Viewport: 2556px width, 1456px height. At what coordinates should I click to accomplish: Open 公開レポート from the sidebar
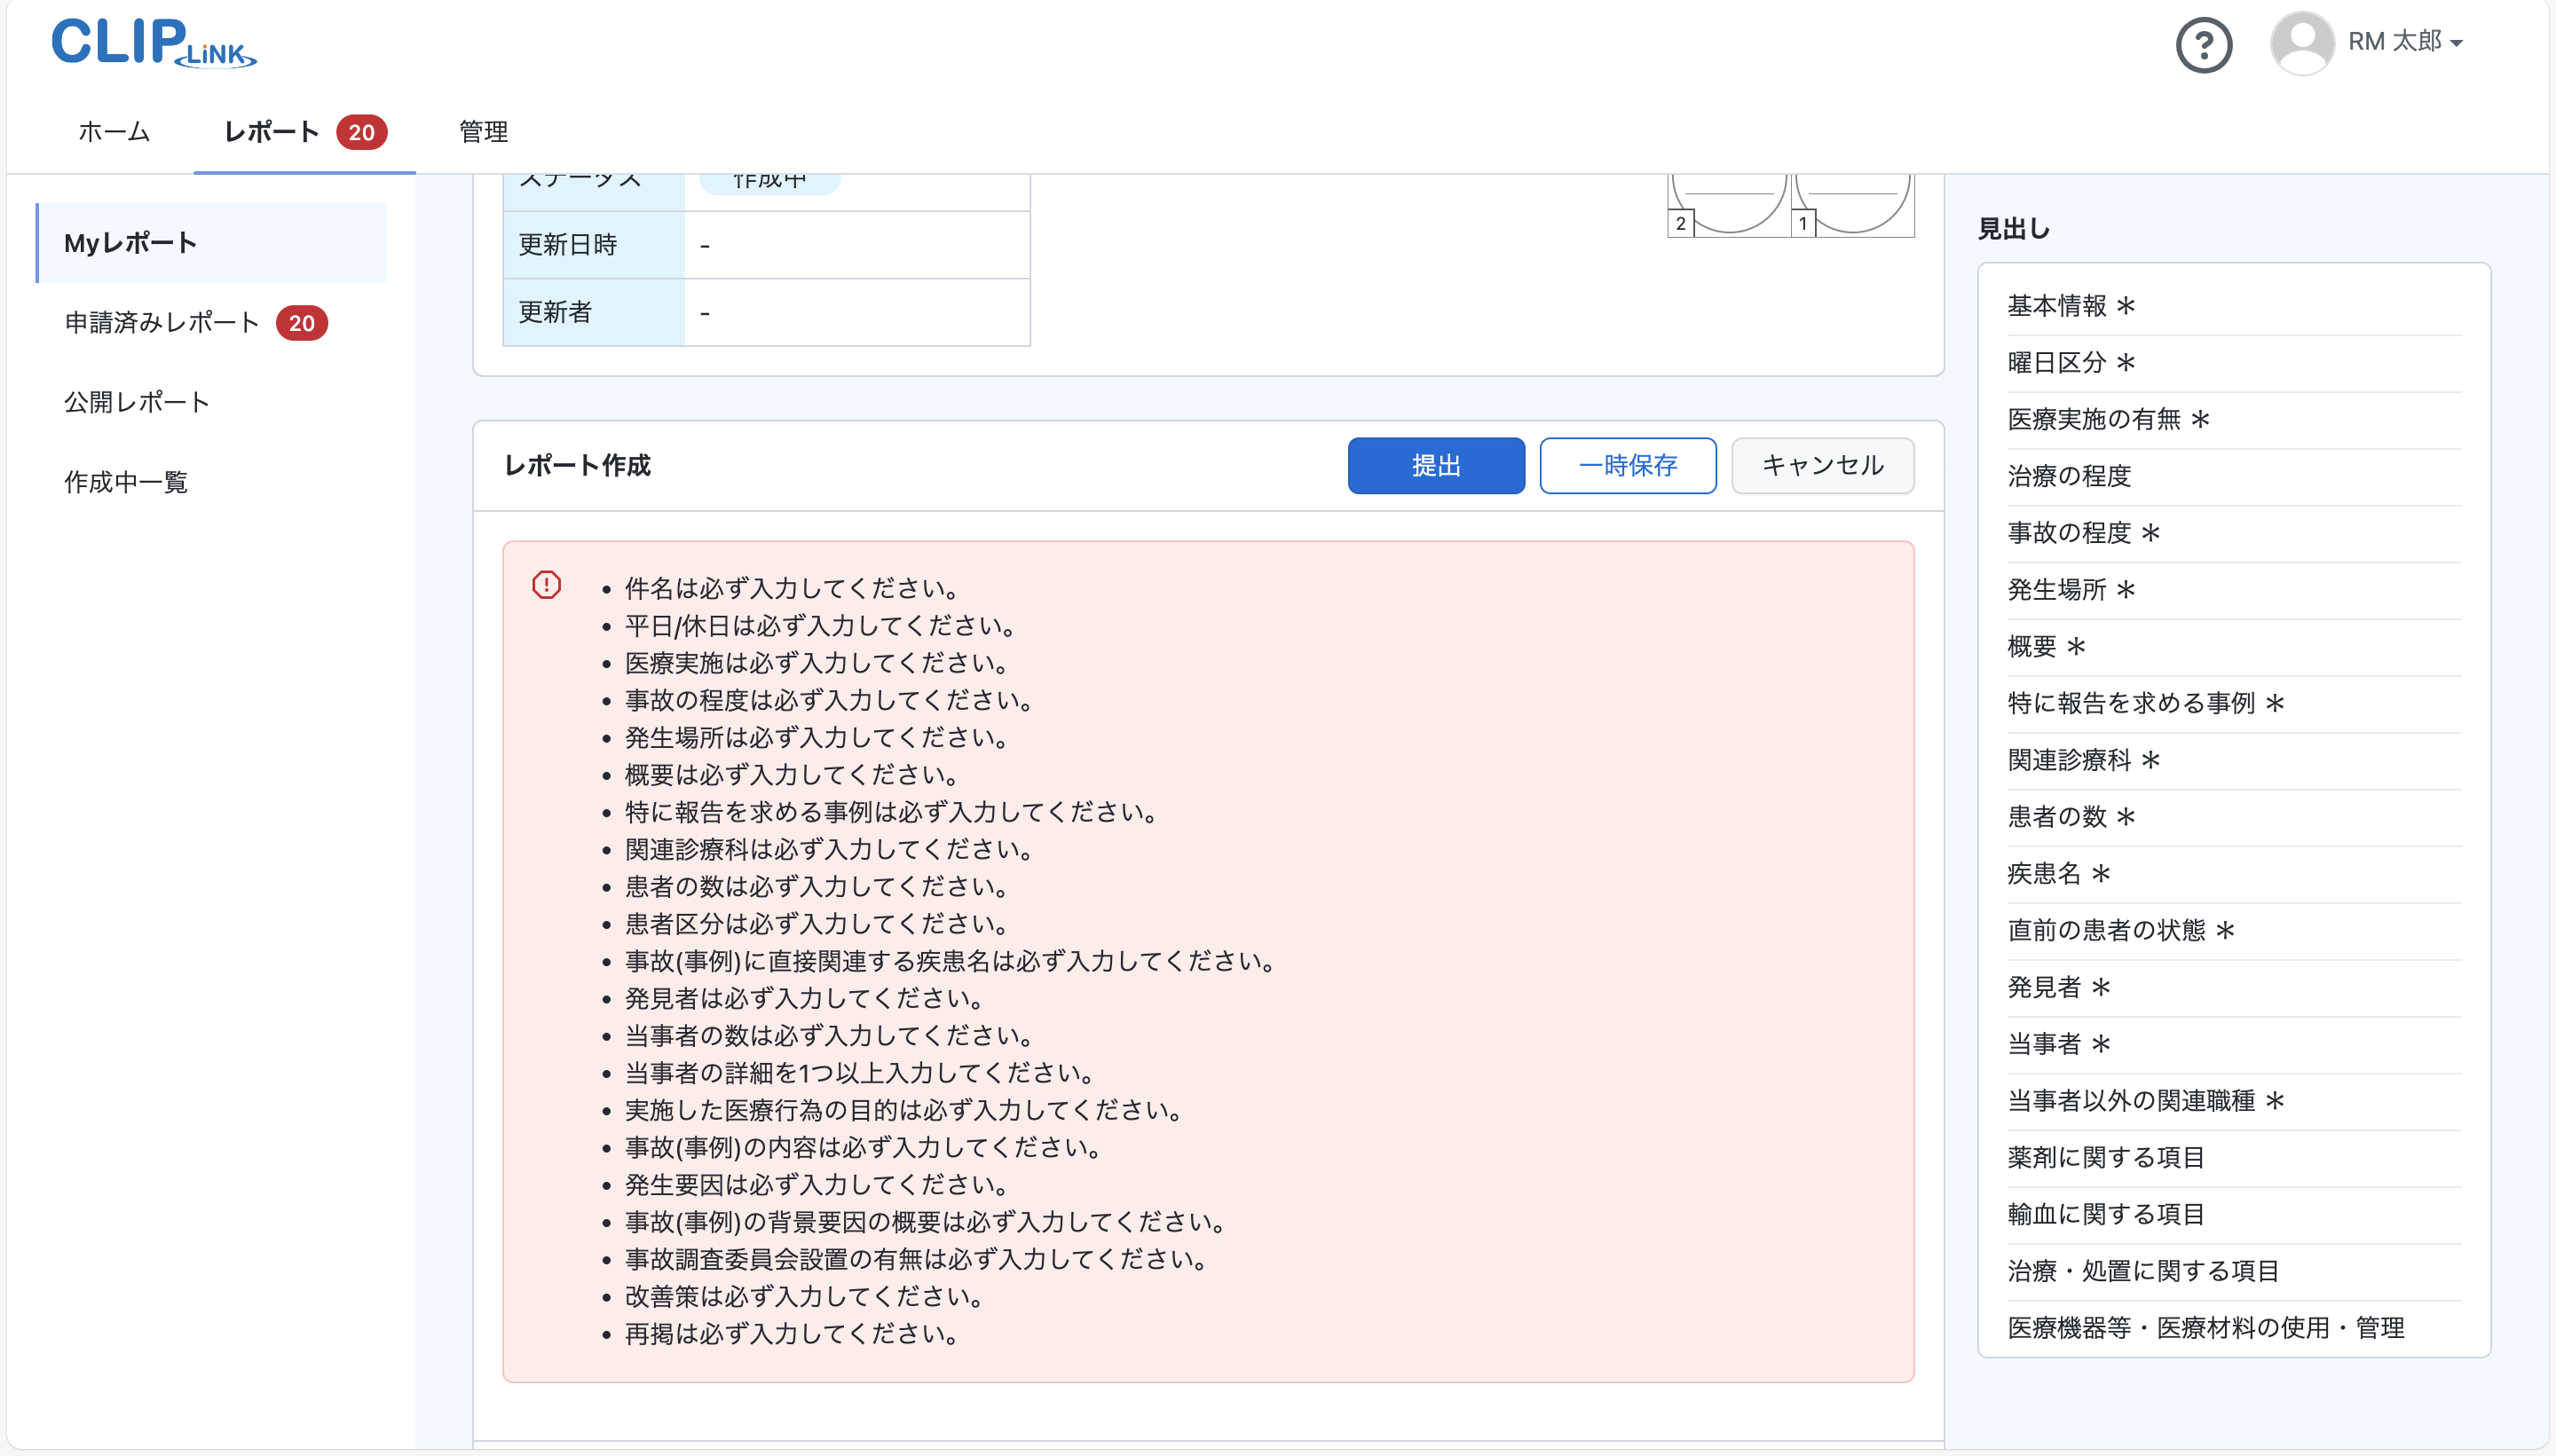137,402
